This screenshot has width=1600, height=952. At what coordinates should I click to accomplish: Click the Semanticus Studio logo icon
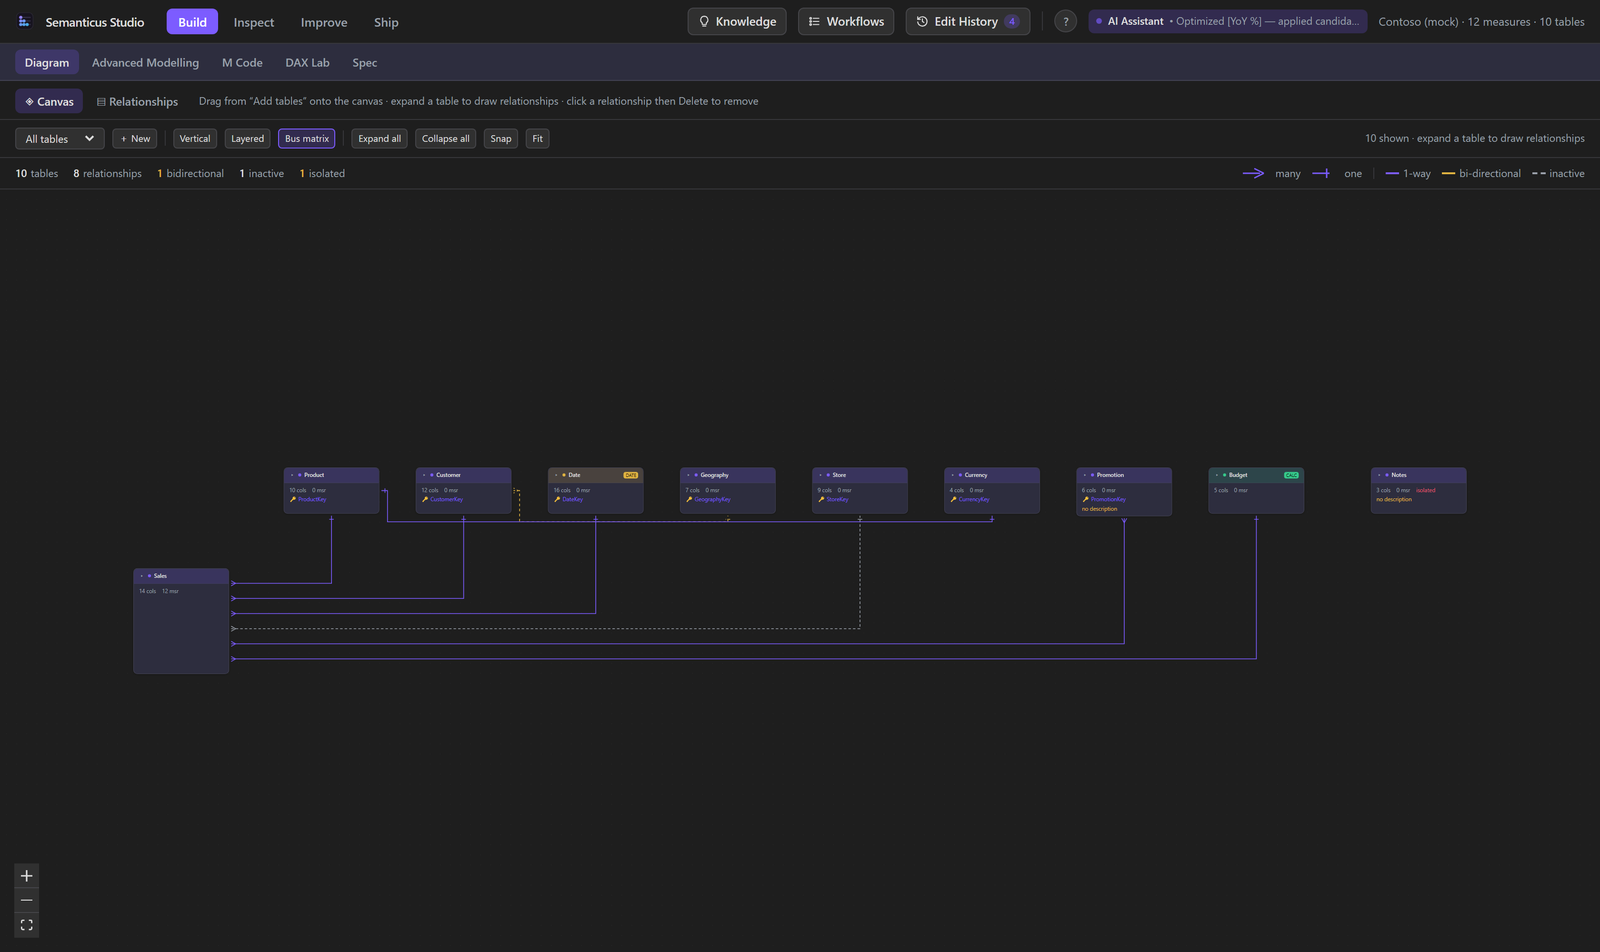coord(24,21)
